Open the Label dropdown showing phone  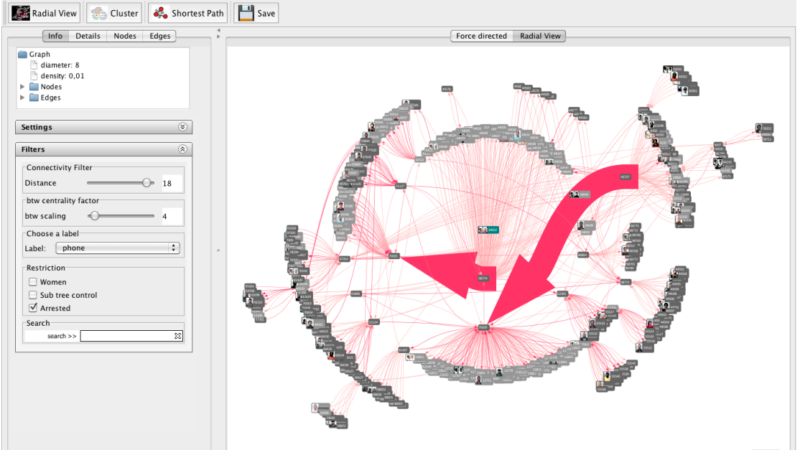[x=118, y=247]
